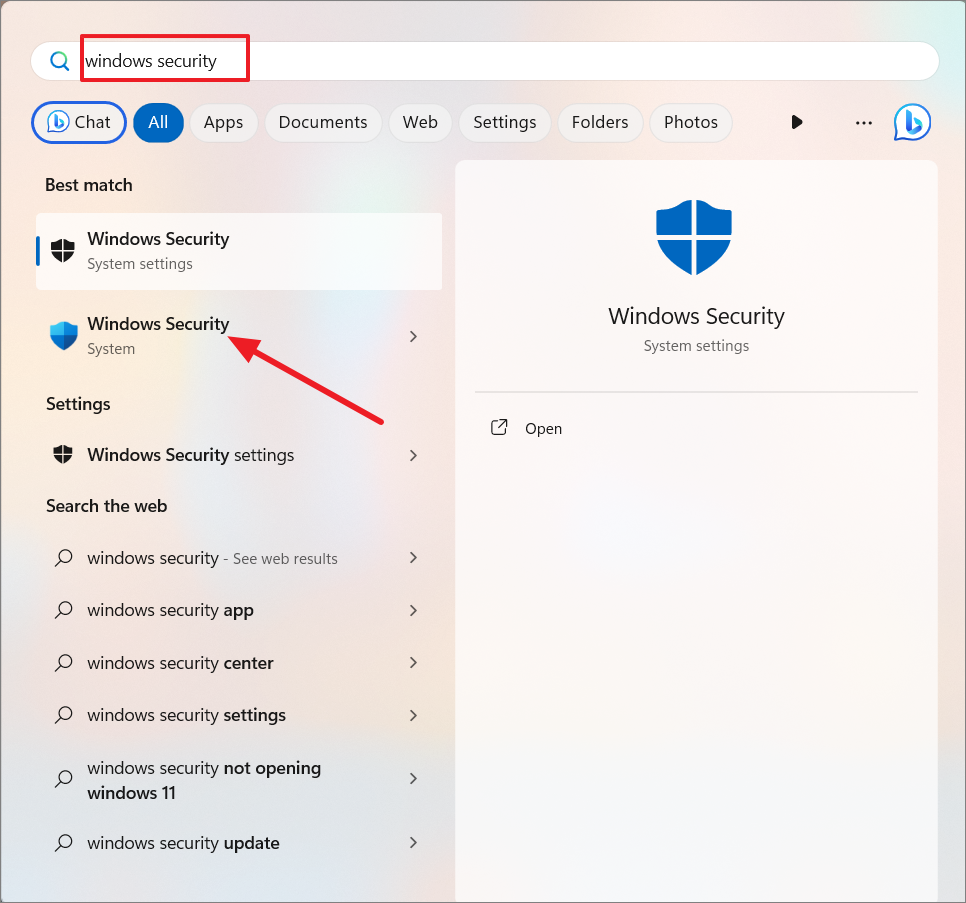Click 'System settings' under preview title
The image size is (966, 903).
coord(696,346)
